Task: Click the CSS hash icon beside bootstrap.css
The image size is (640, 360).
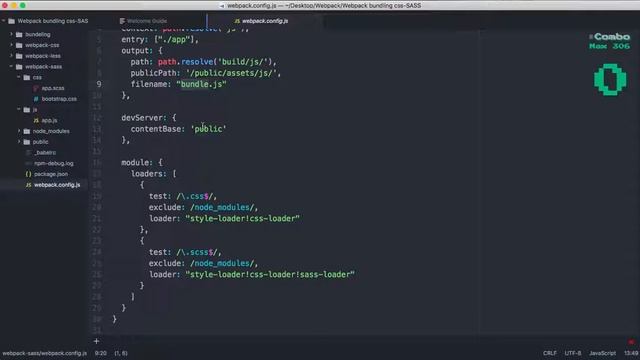Action: point(36,99)
